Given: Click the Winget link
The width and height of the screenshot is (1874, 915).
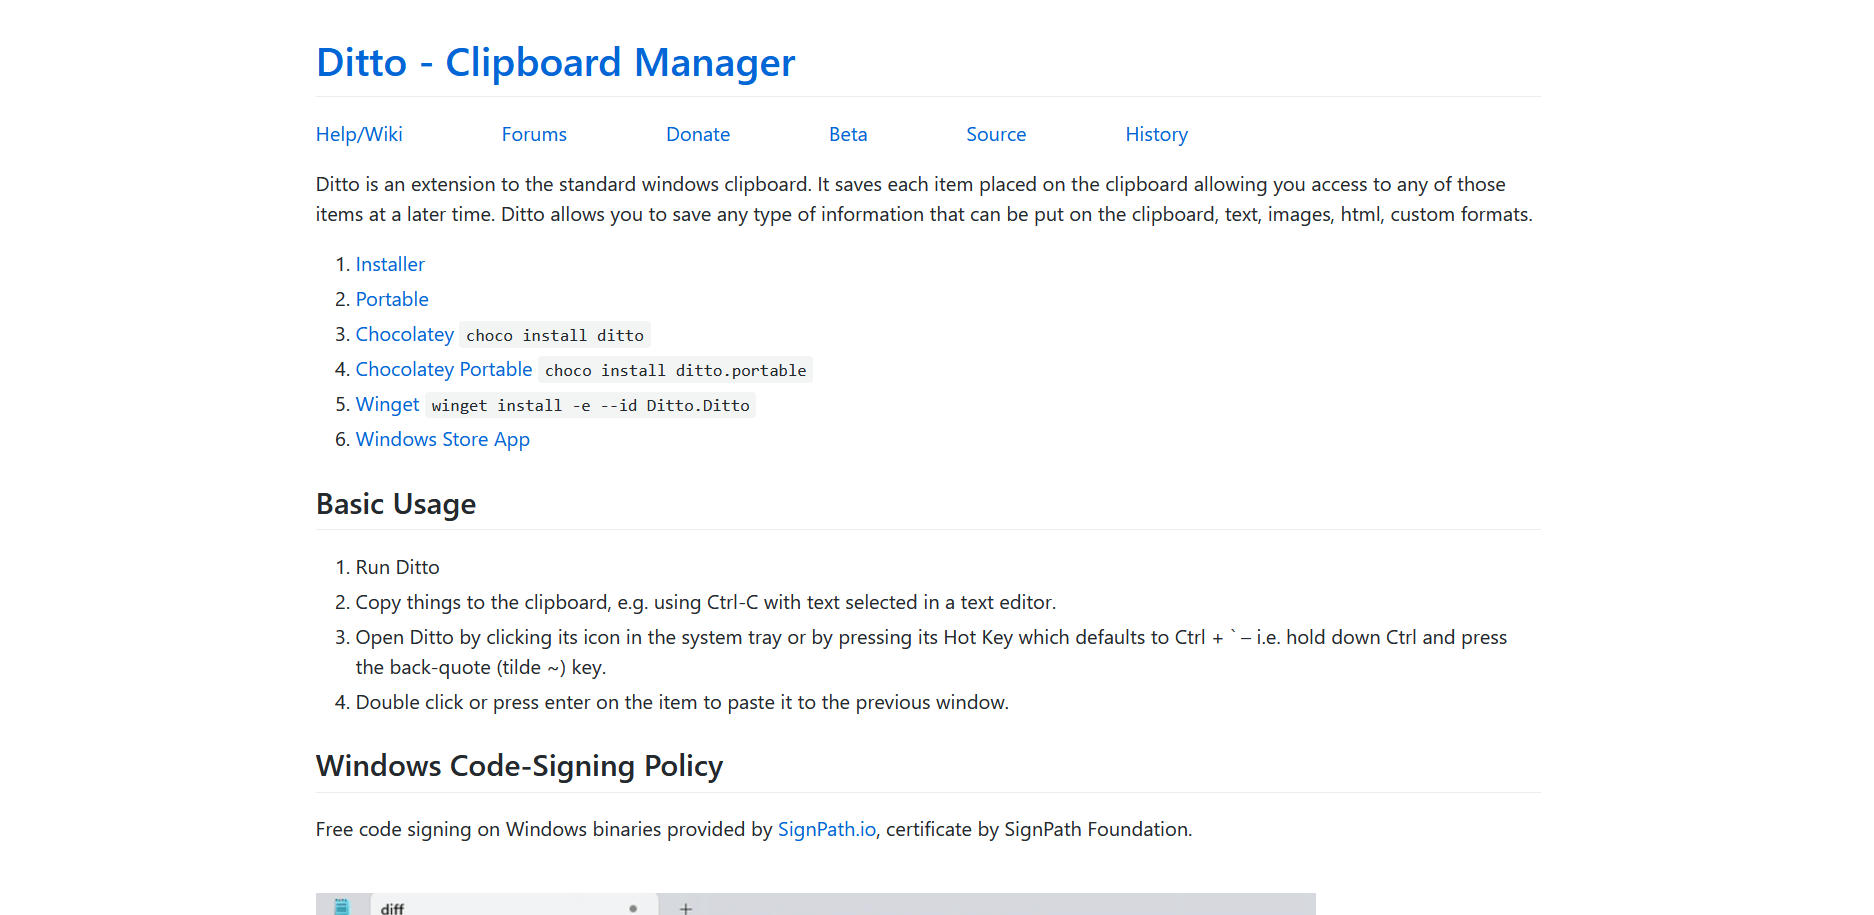Looking at the screenshot, I should 387,404.
